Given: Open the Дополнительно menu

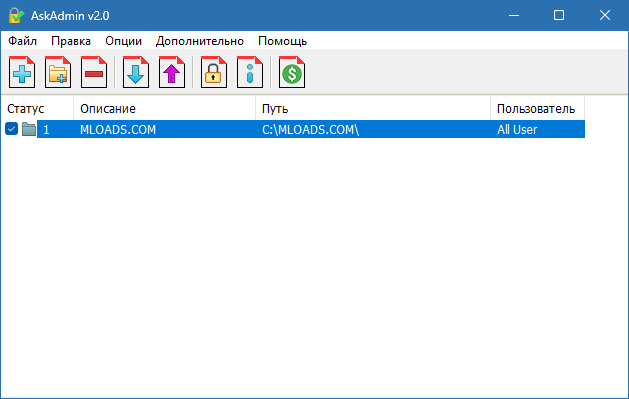Looking at the screenshot, I should [199, 41].
